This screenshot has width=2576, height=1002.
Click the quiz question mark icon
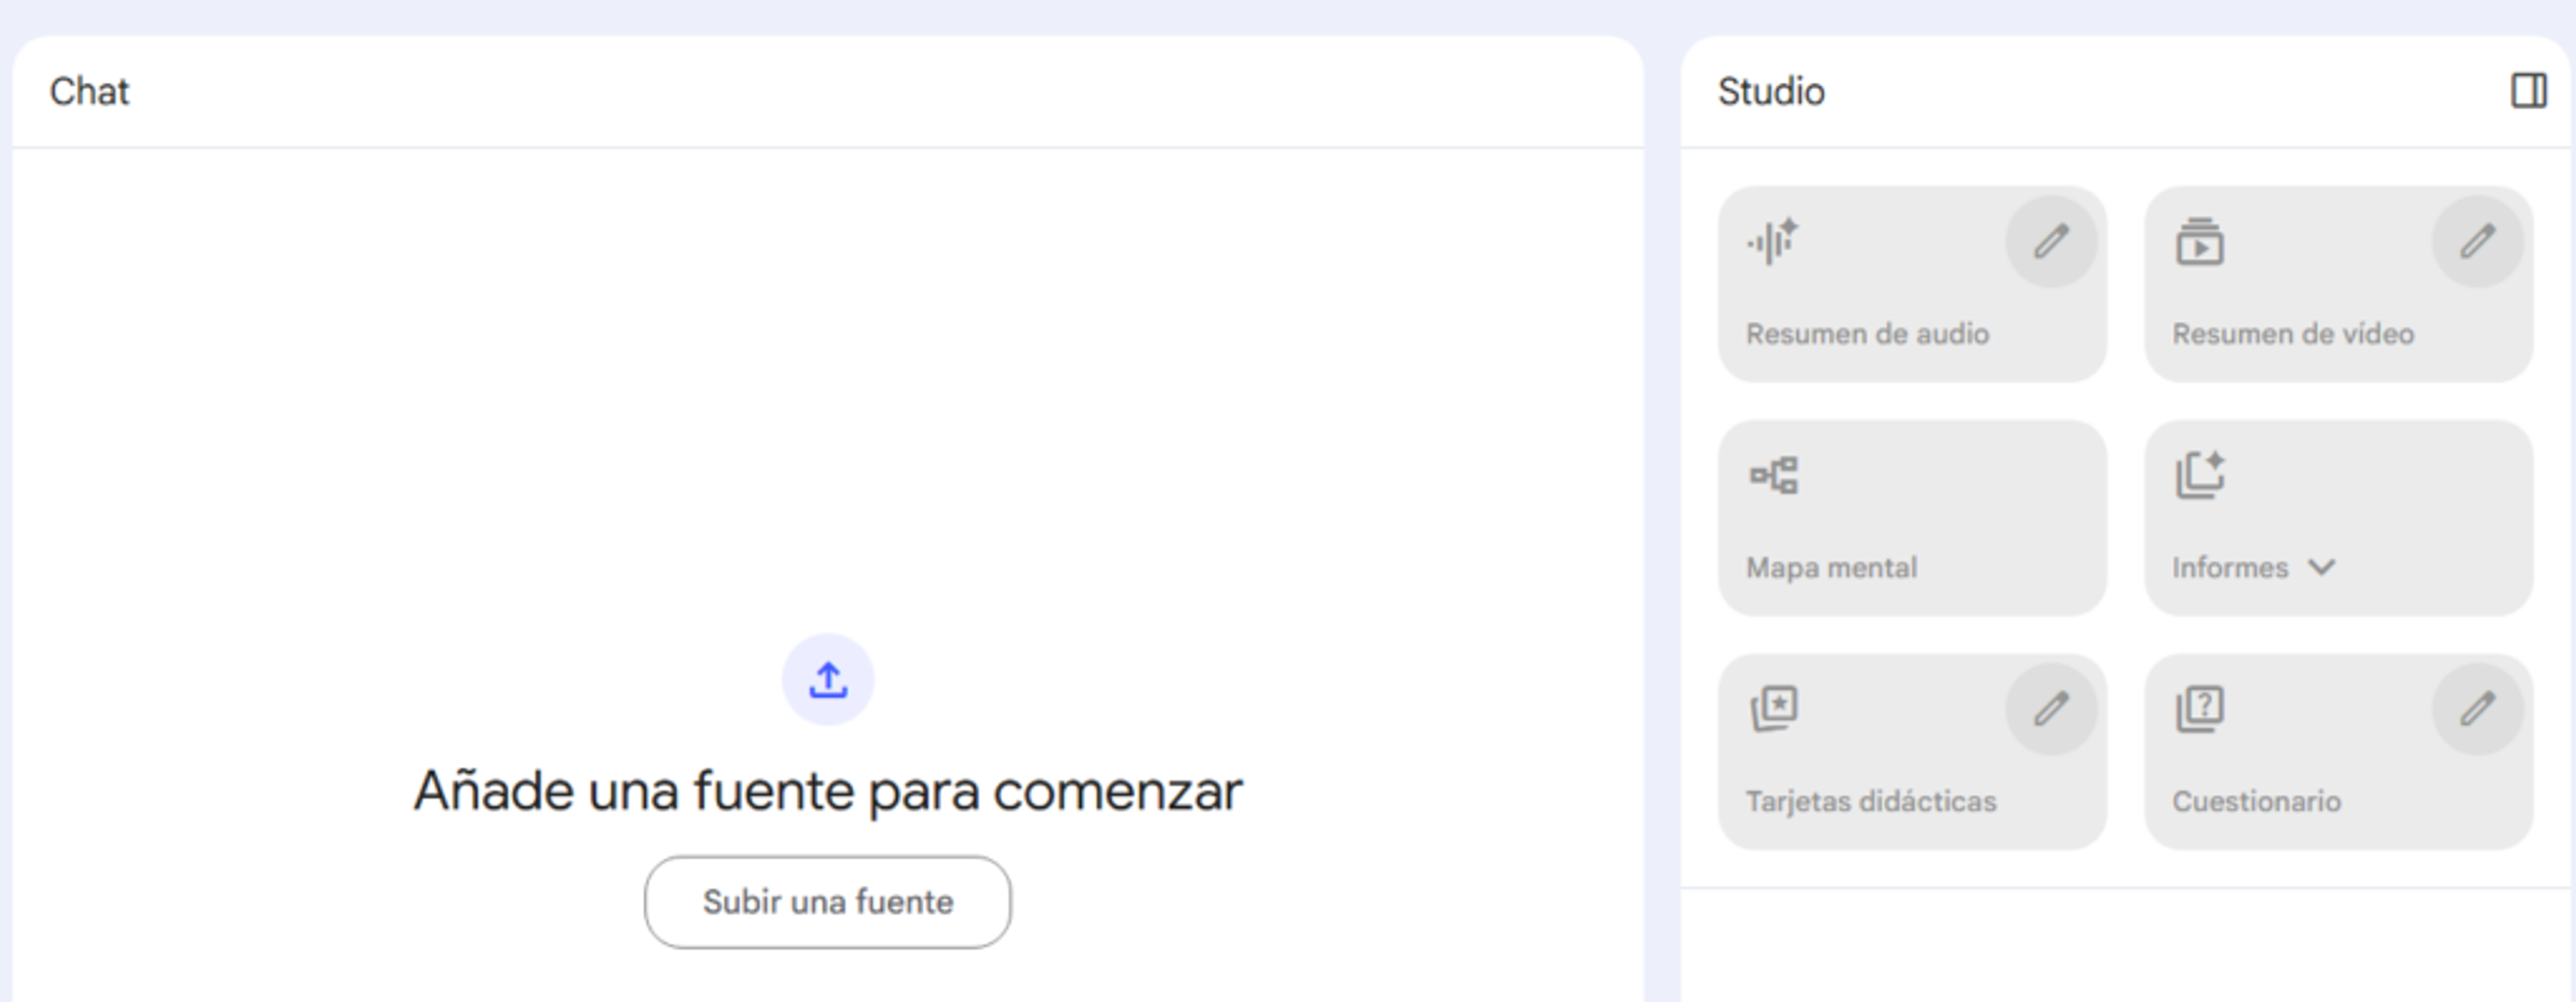(2200, 709)
